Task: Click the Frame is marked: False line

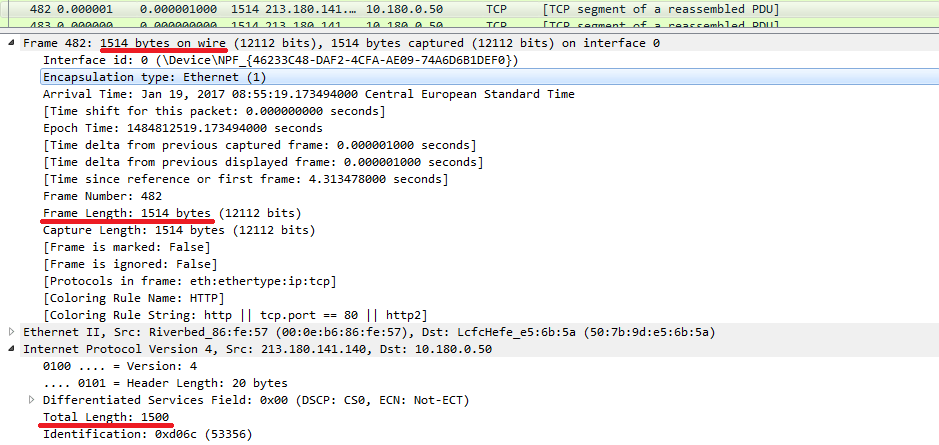Action: pos(126,247)
